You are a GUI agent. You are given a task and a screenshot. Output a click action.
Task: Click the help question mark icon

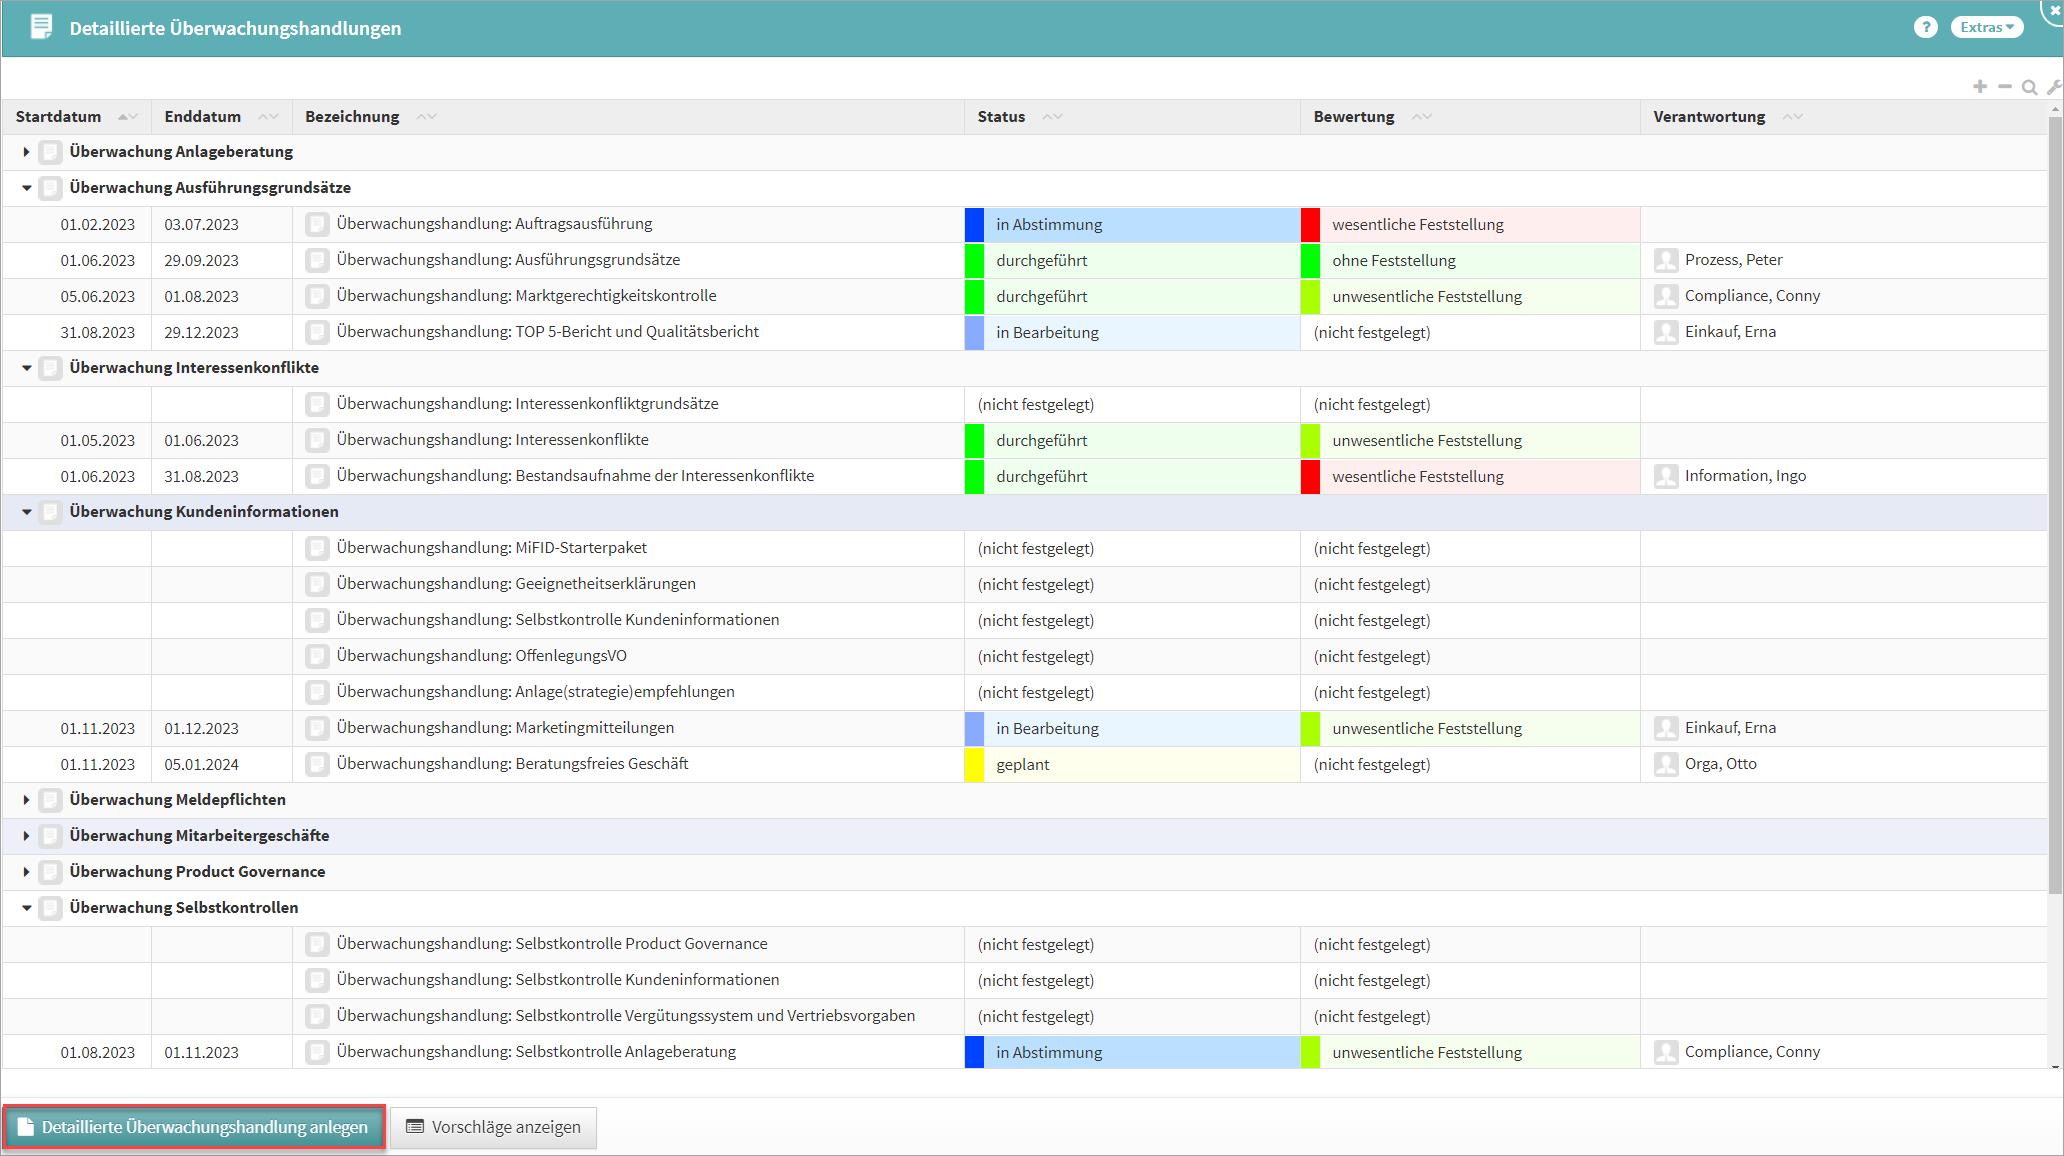click(x=1925, y=28)
